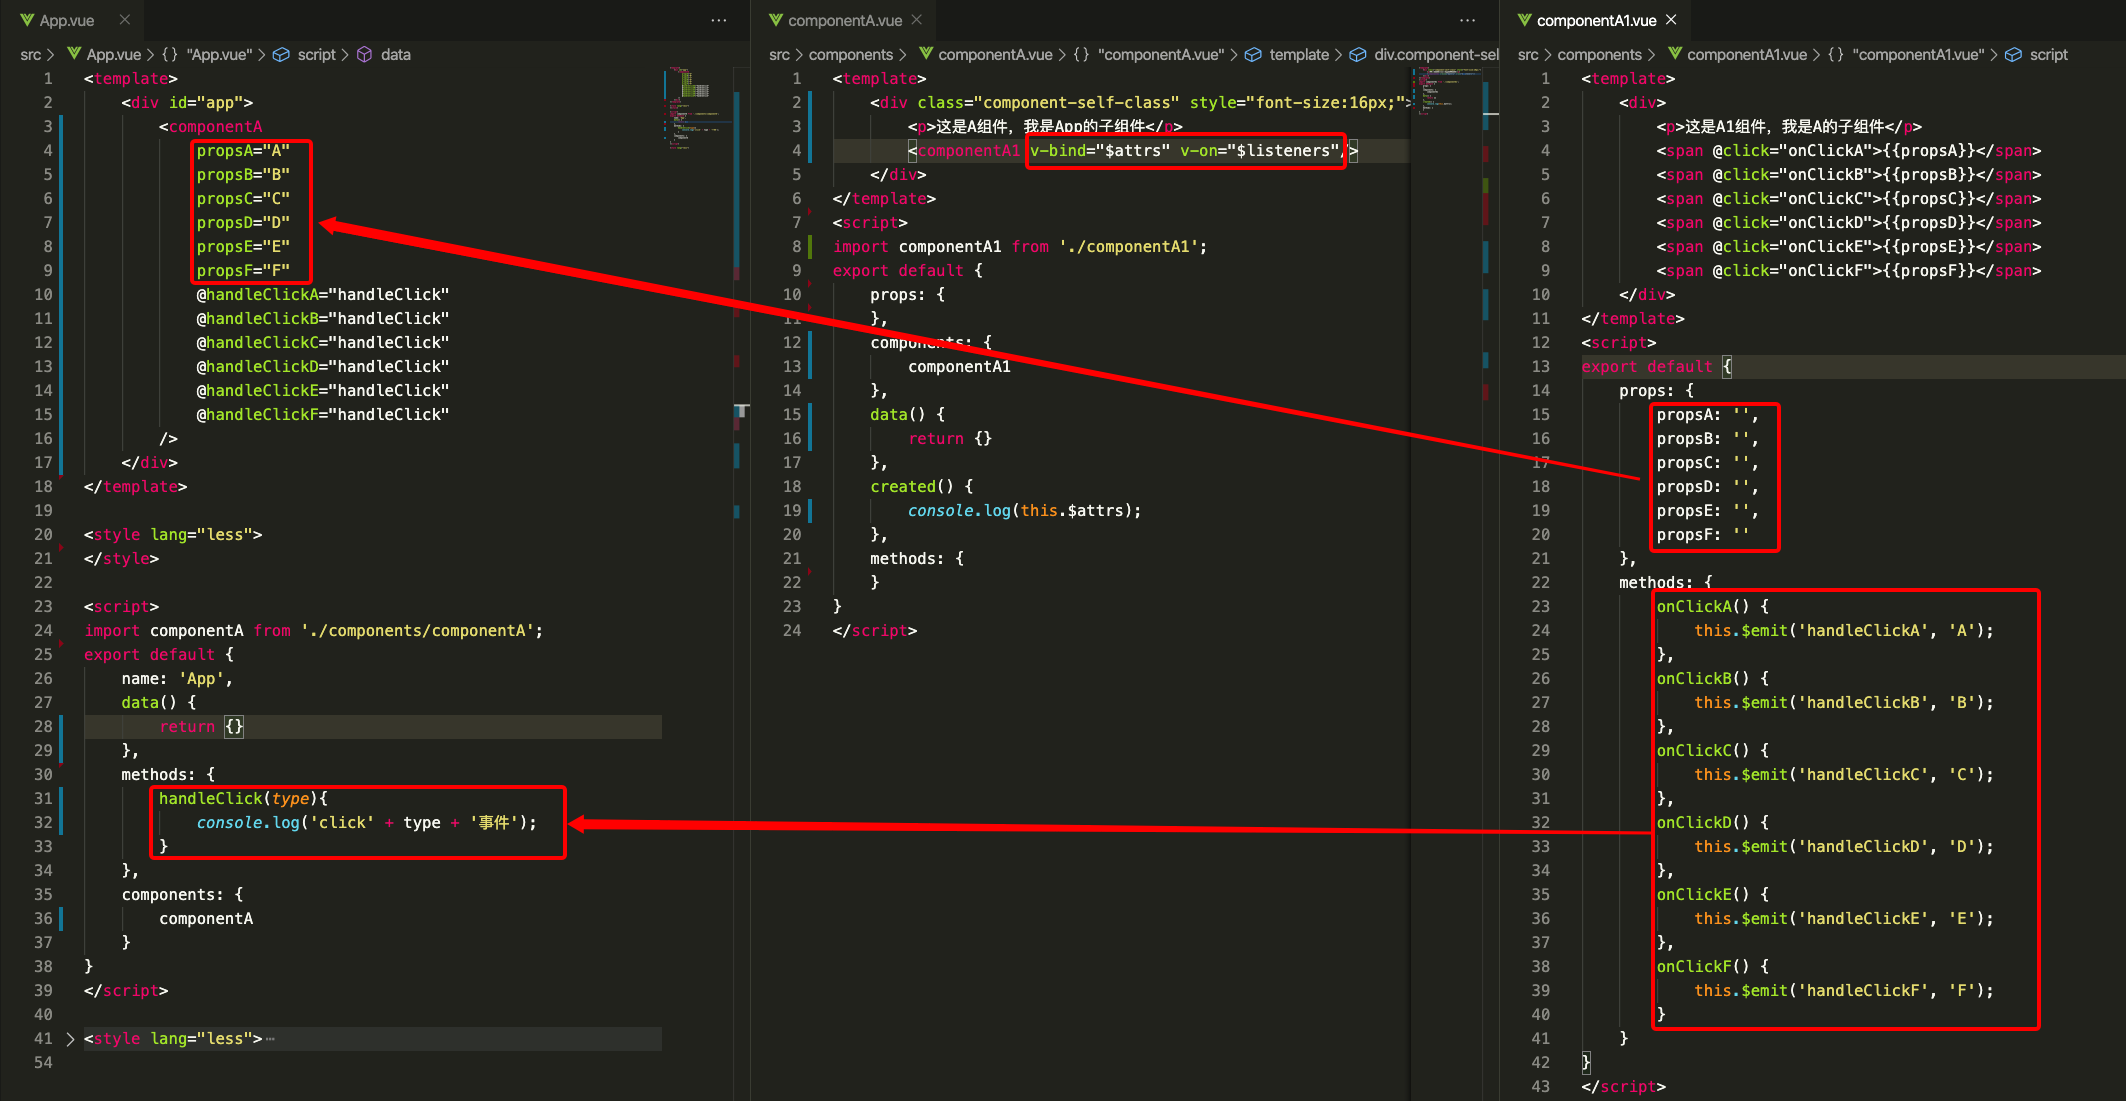Expand the folded style block at line 41
The height and width of the screenshot is (1101, 2126).
pos(70,1038)
